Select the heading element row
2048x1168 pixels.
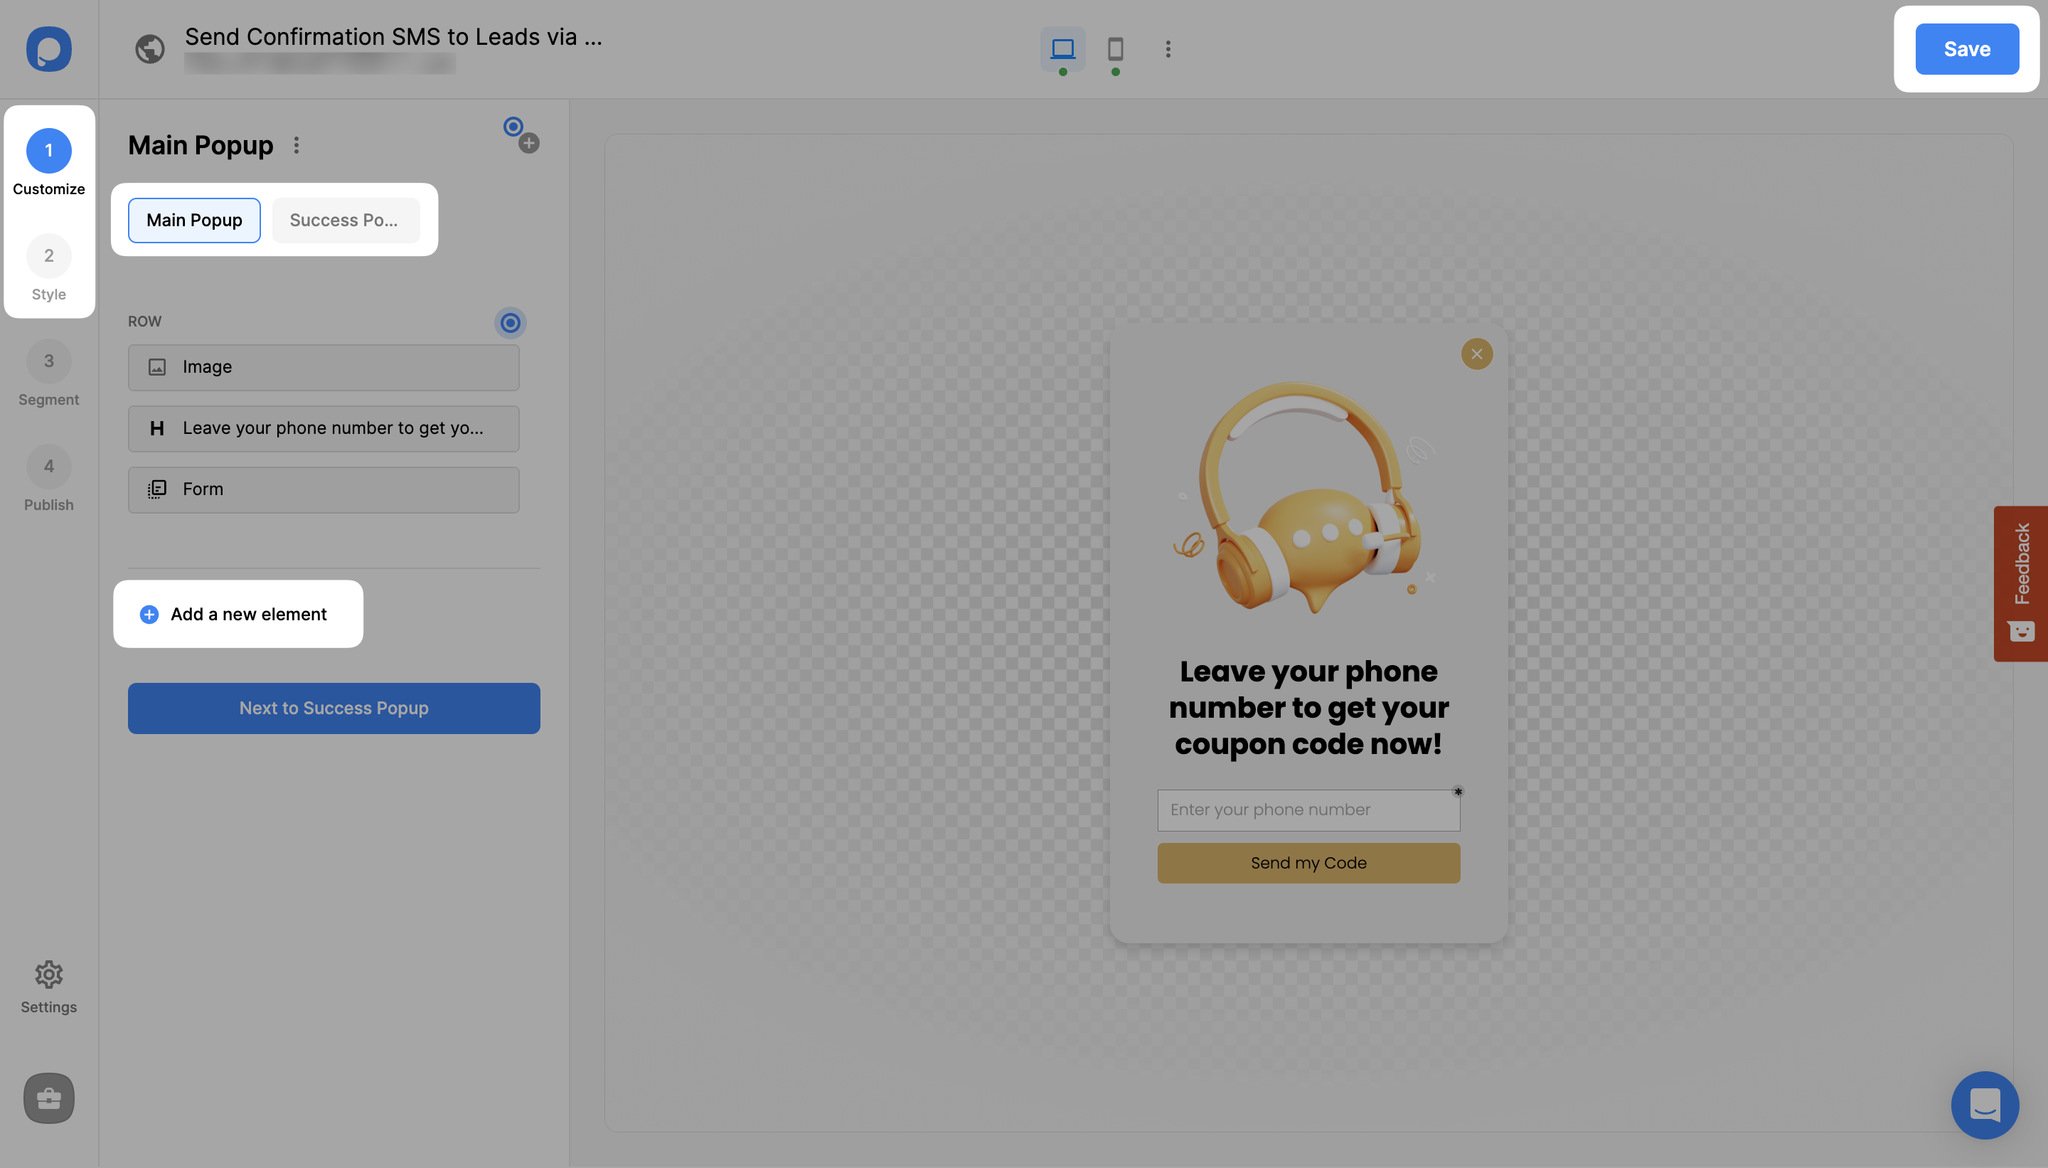point(323,428)
